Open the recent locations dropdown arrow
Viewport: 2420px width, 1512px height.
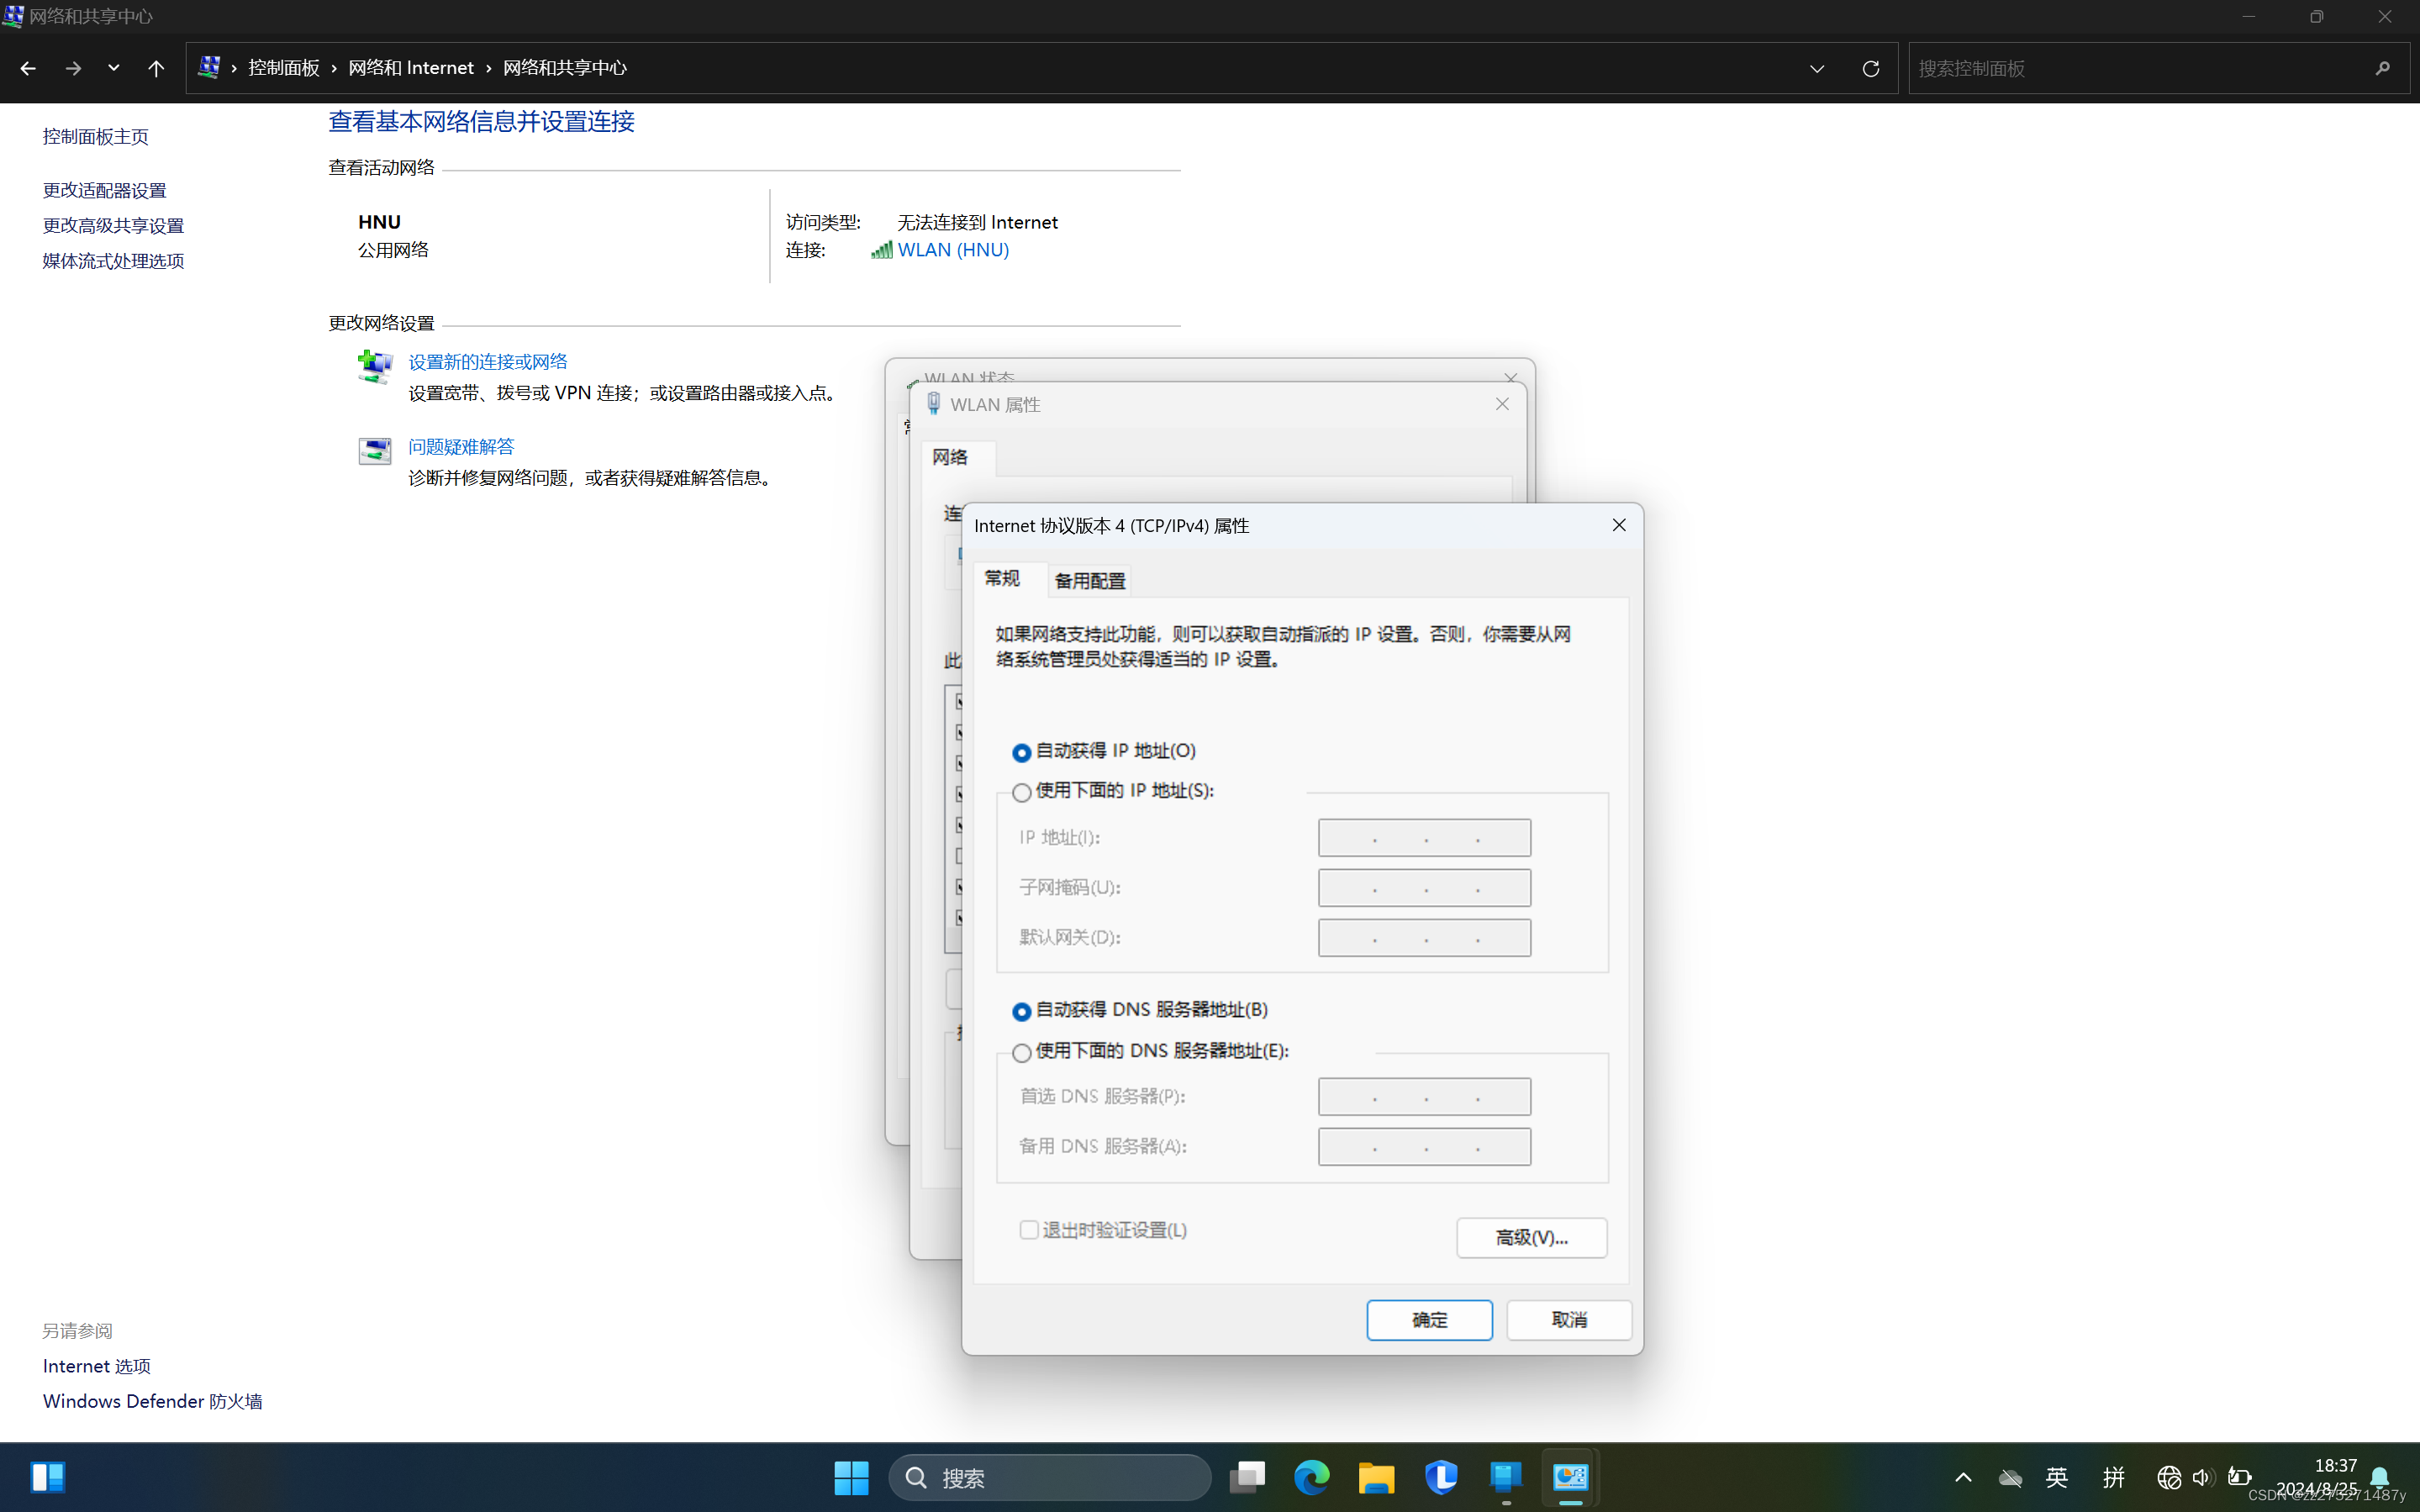tap(113, 68)
